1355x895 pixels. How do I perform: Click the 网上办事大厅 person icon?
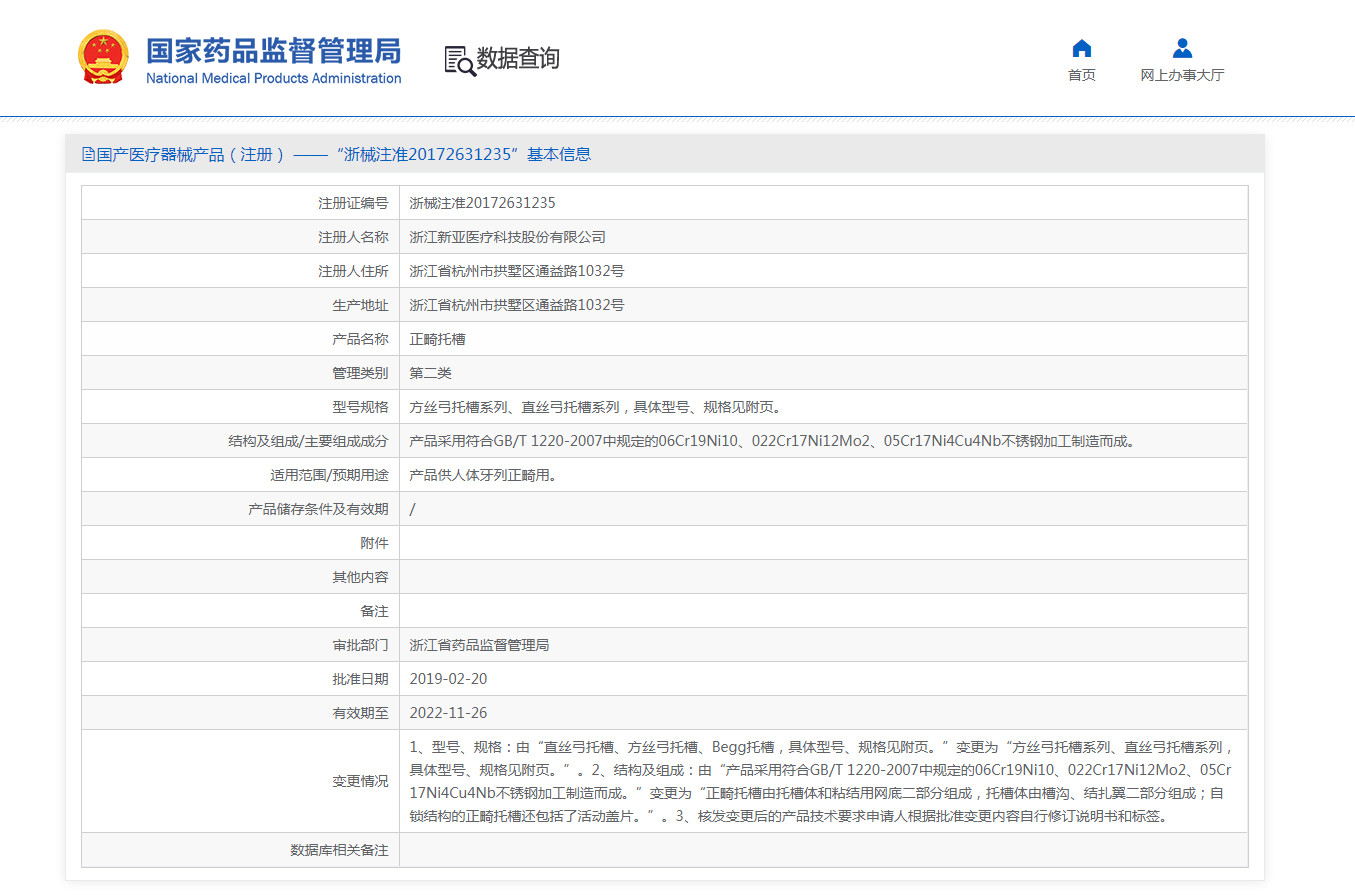pos(1182,49)
